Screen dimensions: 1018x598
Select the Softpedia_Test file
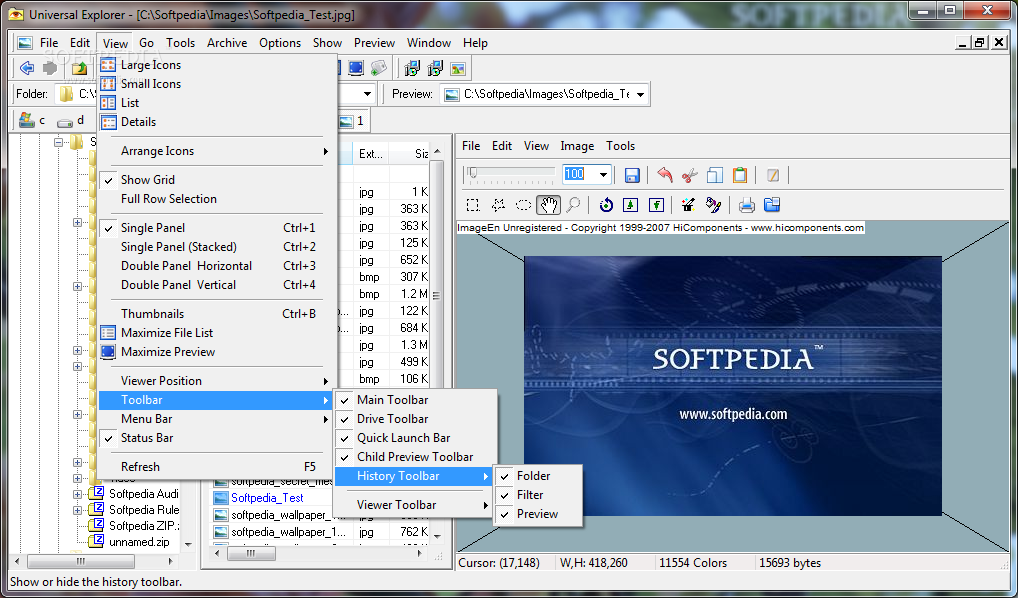point(267,498)
